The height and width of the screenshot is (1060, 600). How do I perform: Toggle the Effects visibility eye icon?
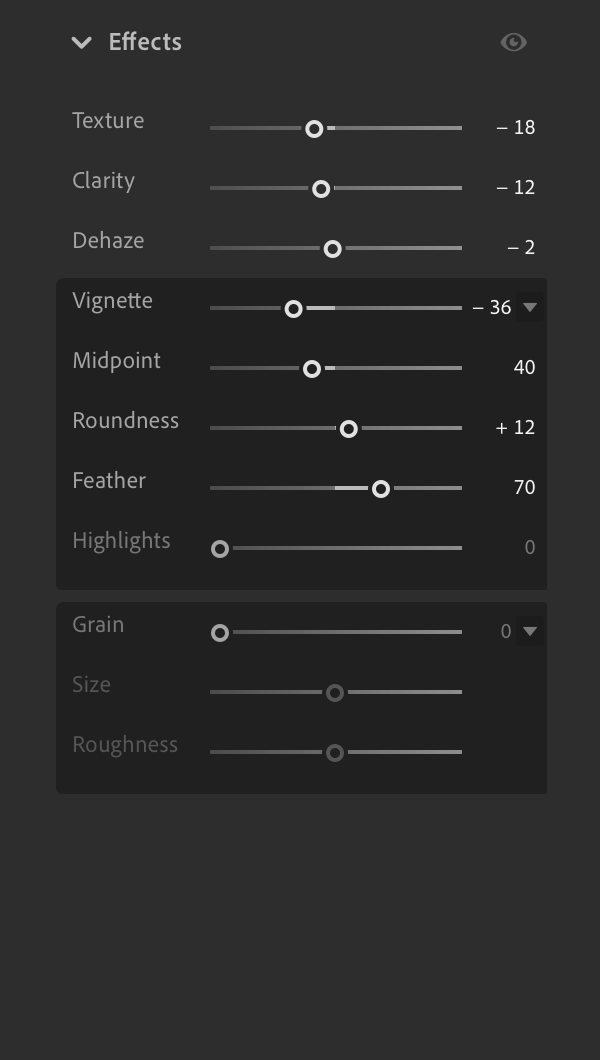click(513, 42)
